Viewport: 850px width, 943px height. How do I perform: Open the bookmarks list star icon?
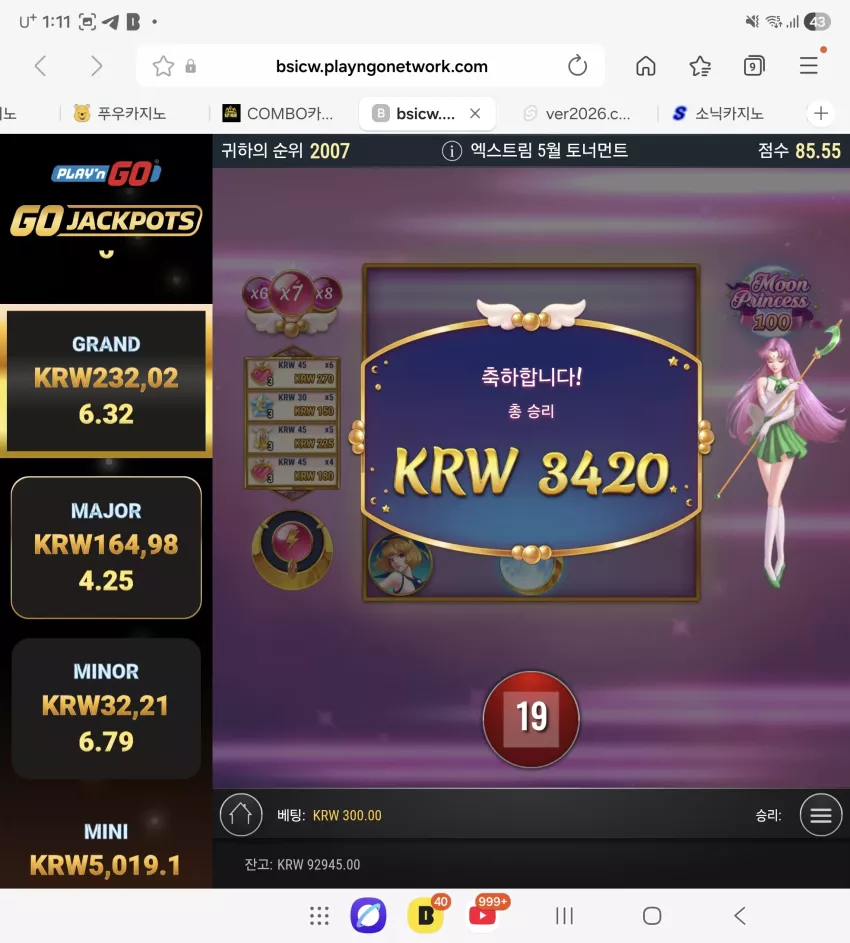click(700, 66)
